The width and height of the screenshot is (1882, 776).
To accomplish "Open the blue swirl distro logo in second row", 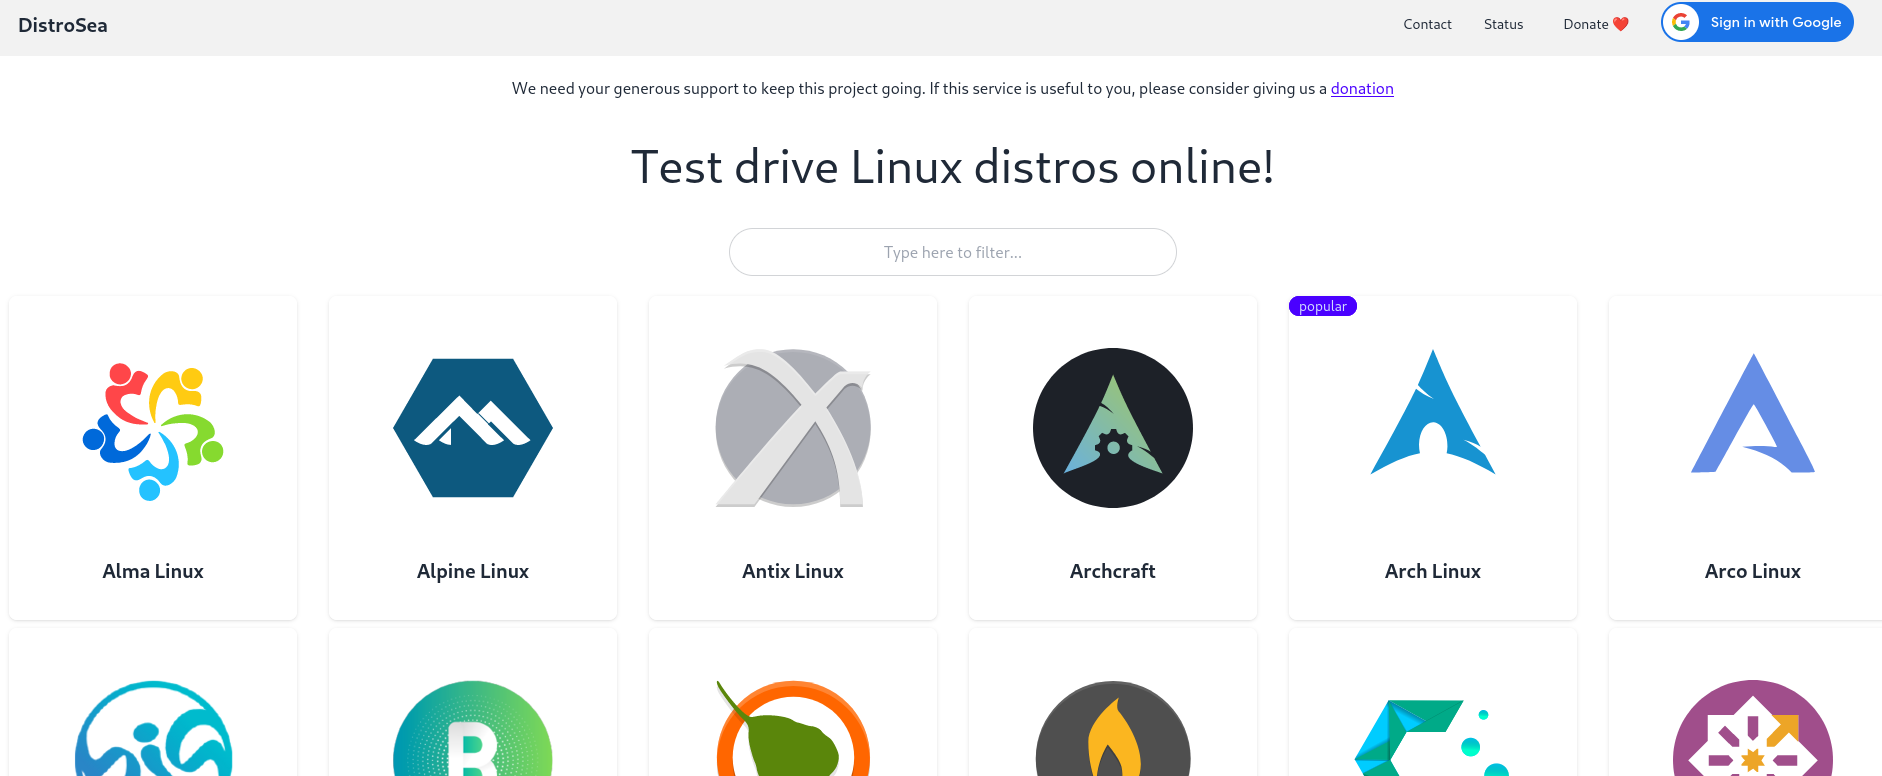I will pyautogui.click(x=153, y=728).
